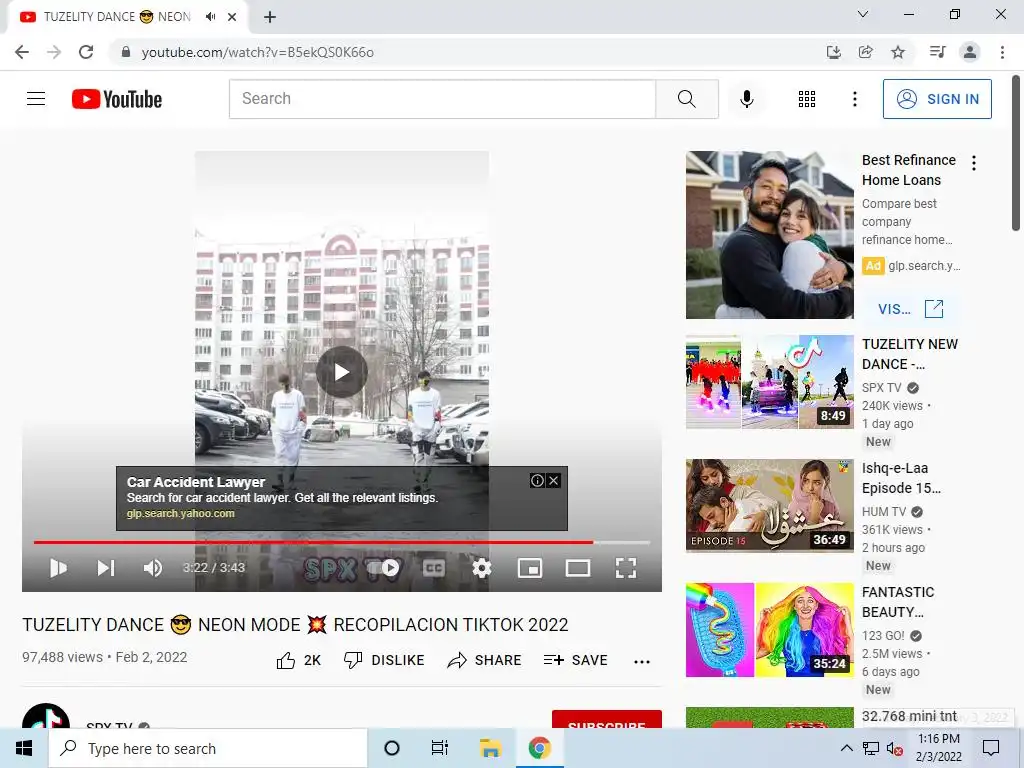
Task: Click the VIS... visit site ad button
Action: coord(910,309)
